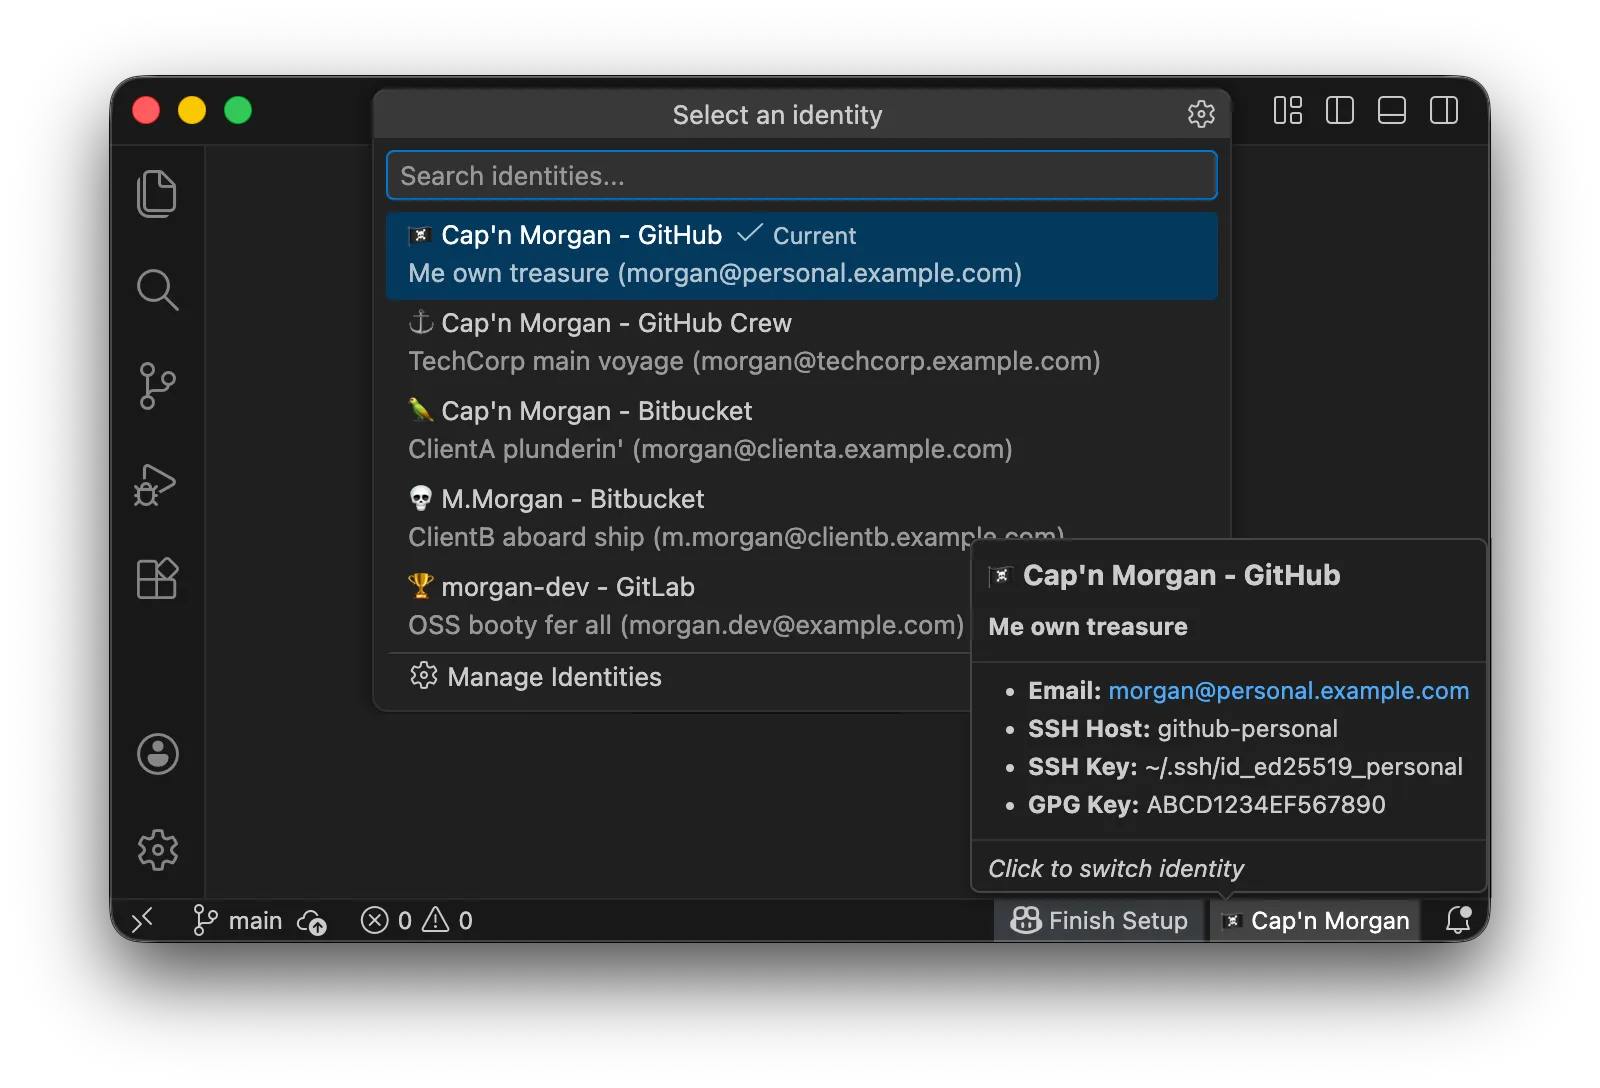Click pirate flag icon in the Cap'n Morgan - GitHub row
This screenshot has height=1088, width=1600.
421,235
